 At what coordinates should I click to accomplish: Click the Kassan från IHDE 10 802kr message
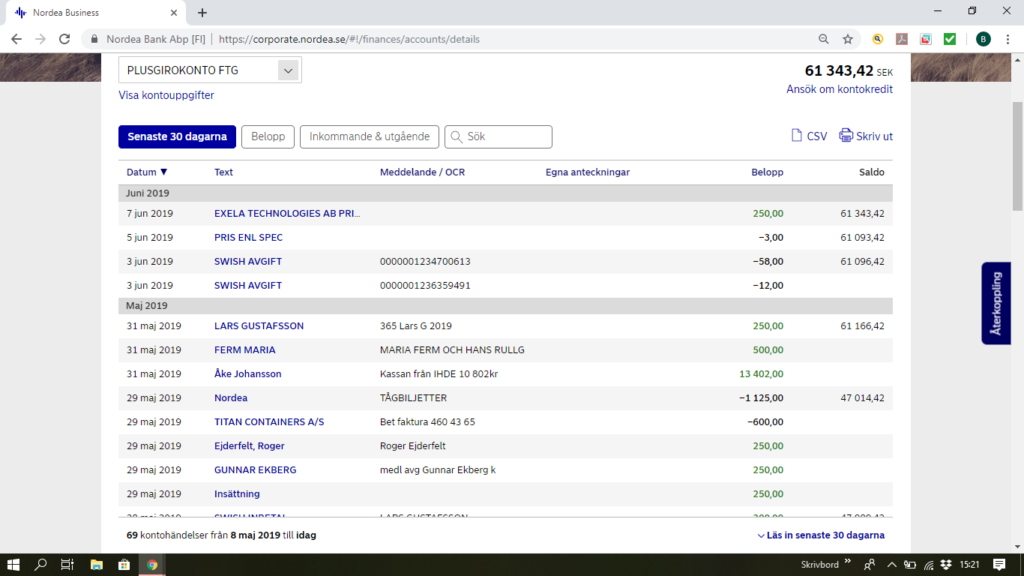[x=439, y=374]
